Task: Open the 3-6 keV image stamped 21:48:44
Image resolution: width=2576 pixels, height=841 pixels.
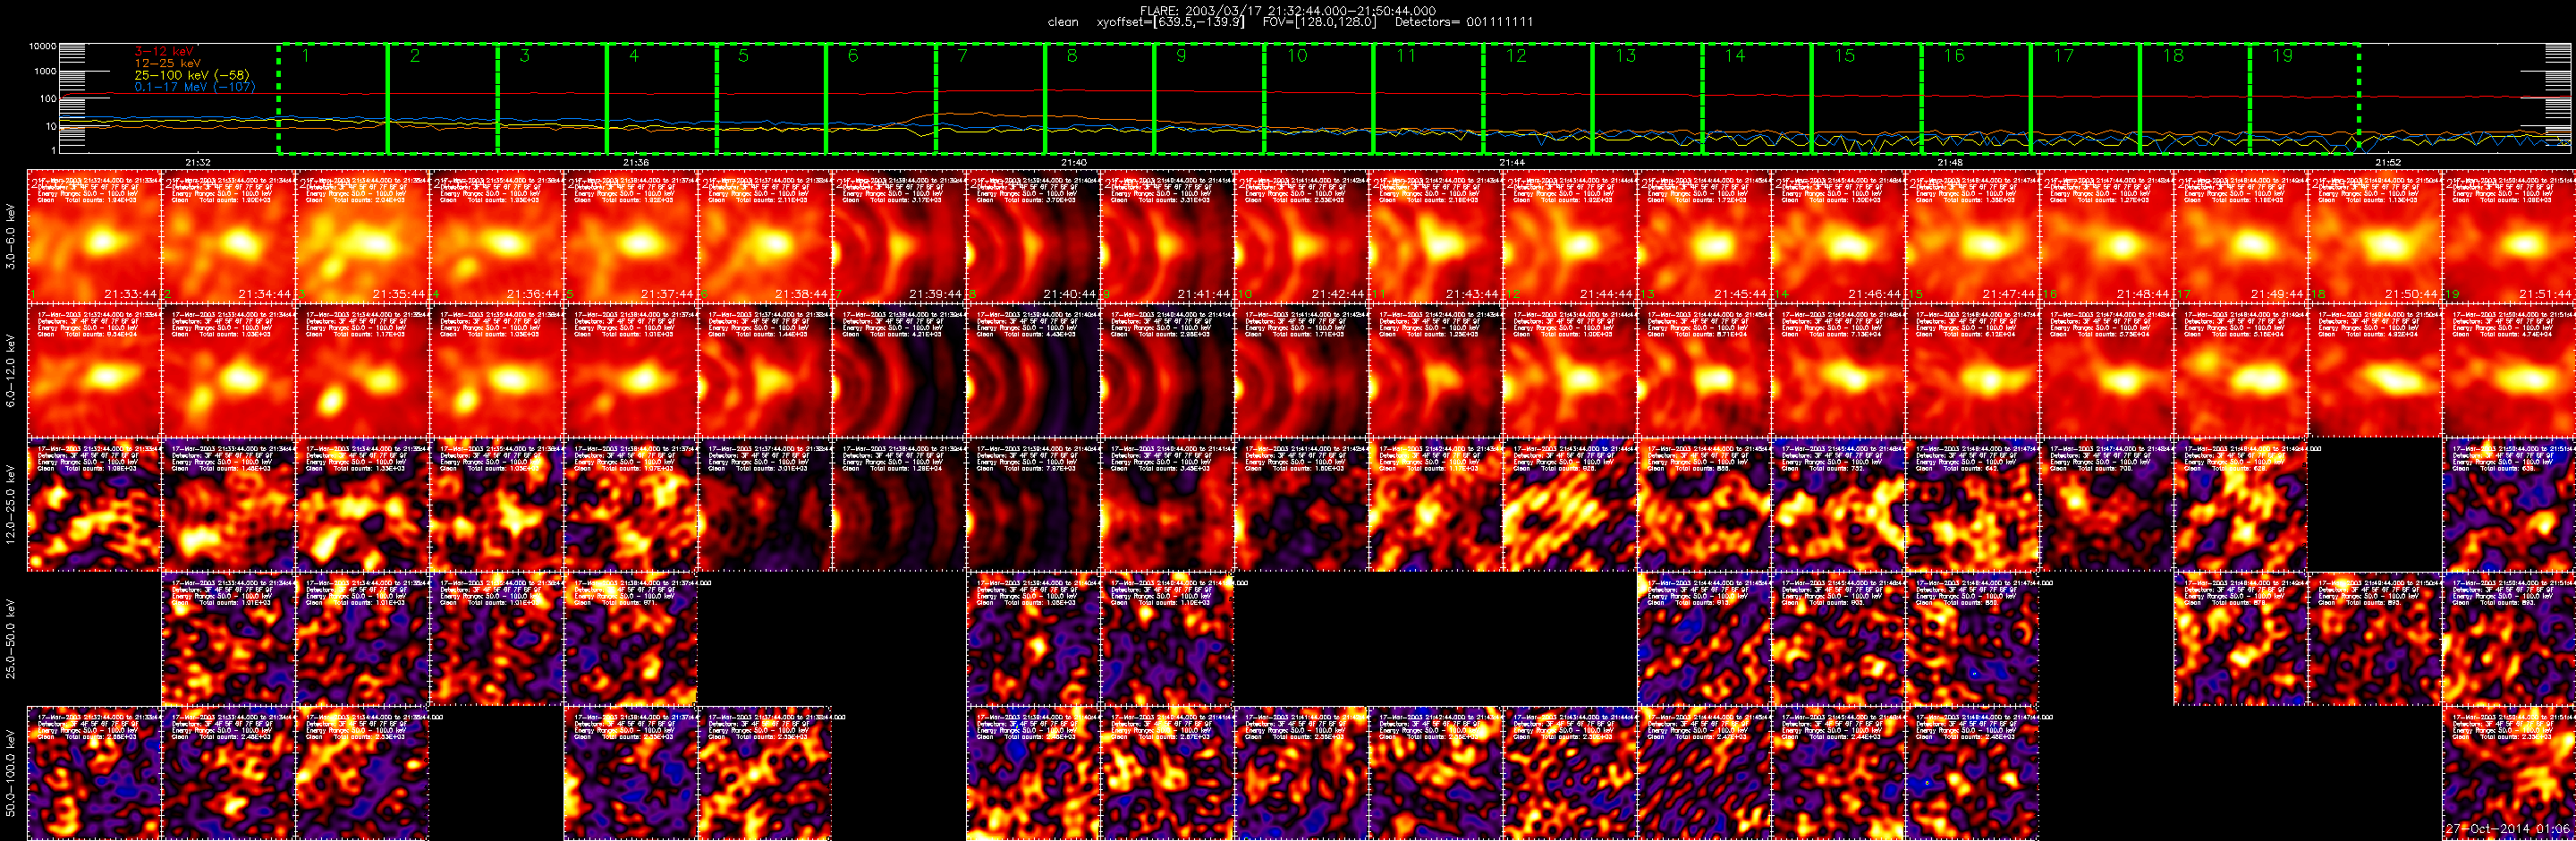Action: pos(2106,236)
